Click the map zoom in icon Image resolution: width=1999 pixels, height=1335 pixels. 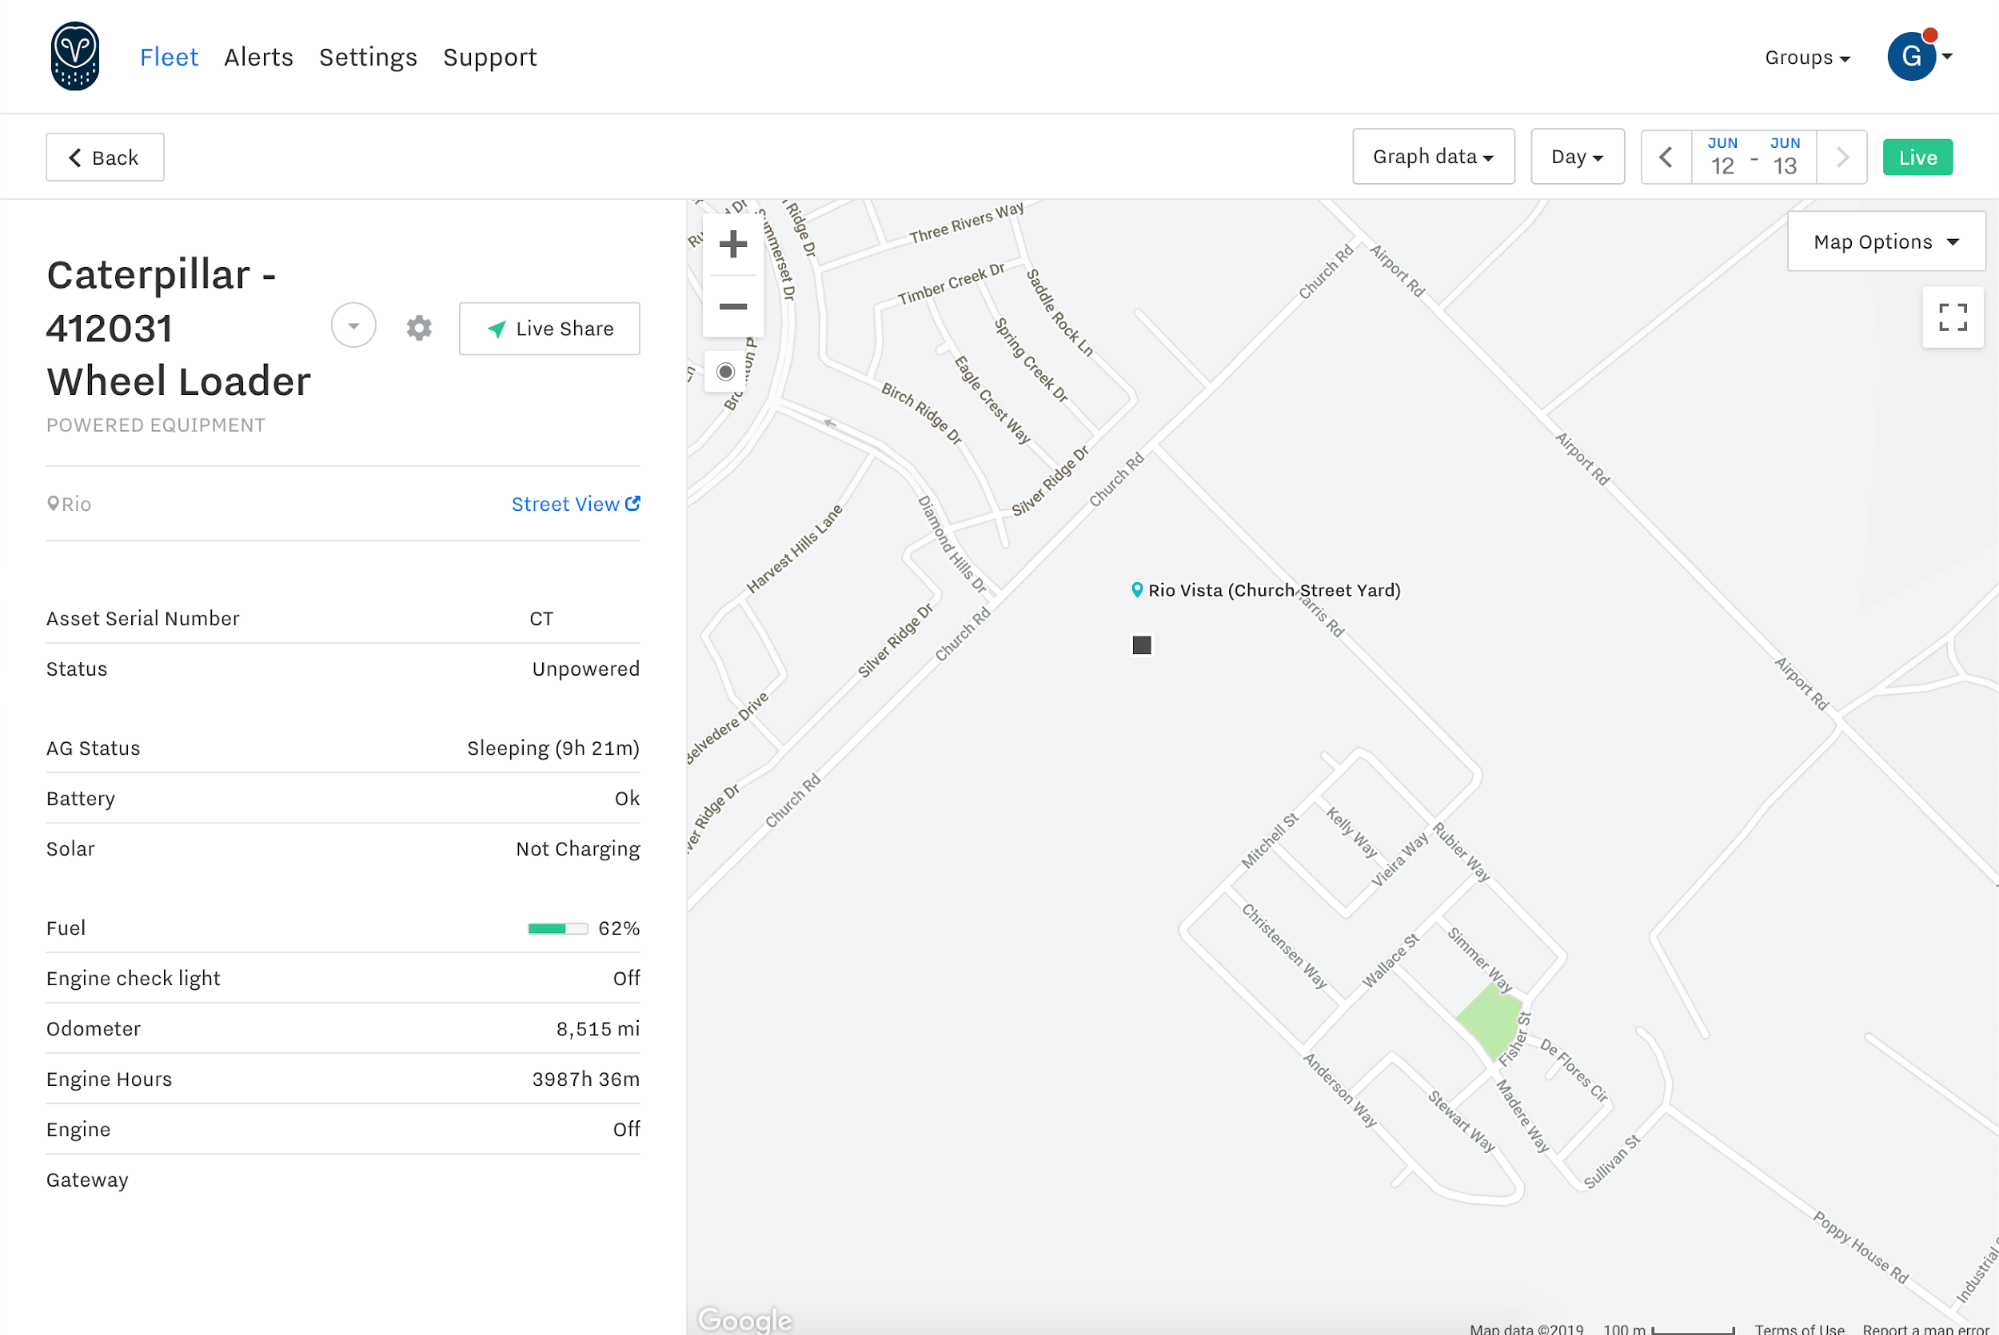731,244
